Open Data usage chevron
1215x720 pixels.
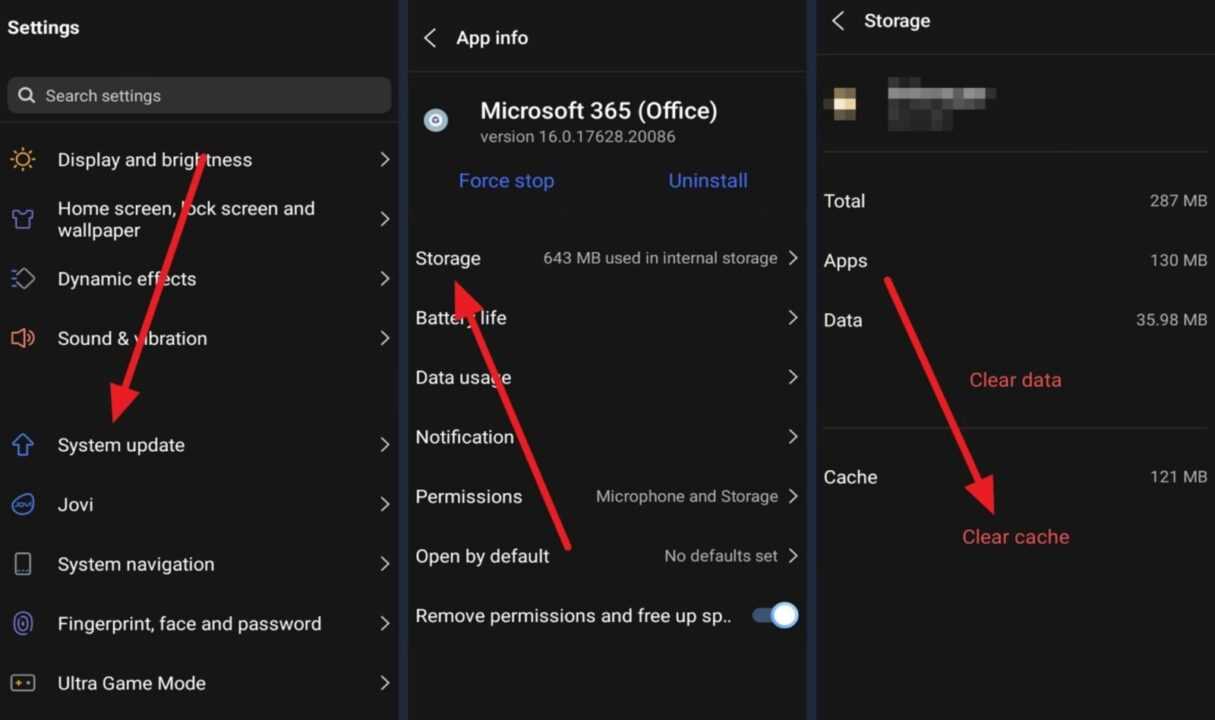(793, 377)
